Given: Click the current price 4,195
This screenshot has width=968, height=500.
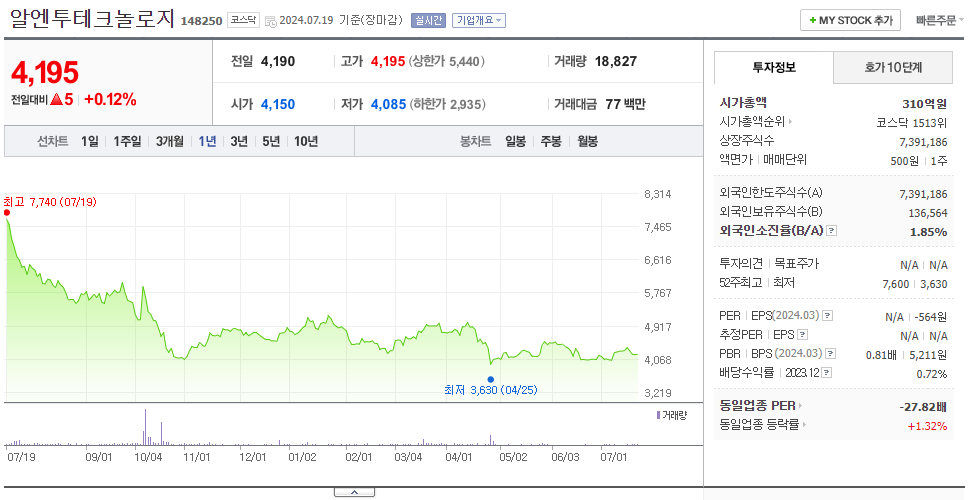Looking at the screenshot, I should 45,73.
